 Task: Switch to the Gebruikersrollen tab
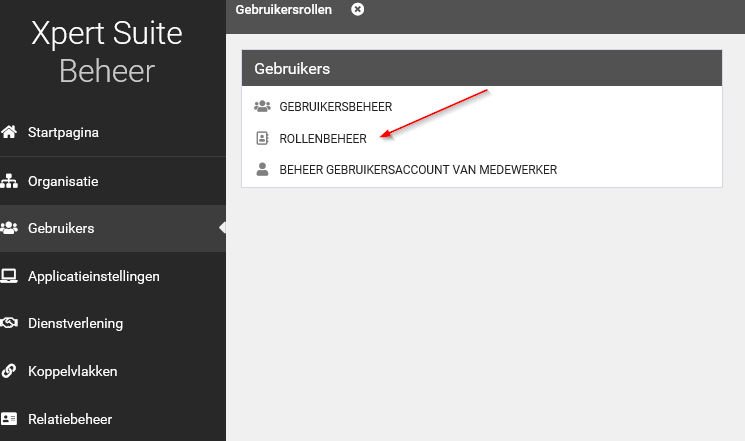[x=283, y=10]
